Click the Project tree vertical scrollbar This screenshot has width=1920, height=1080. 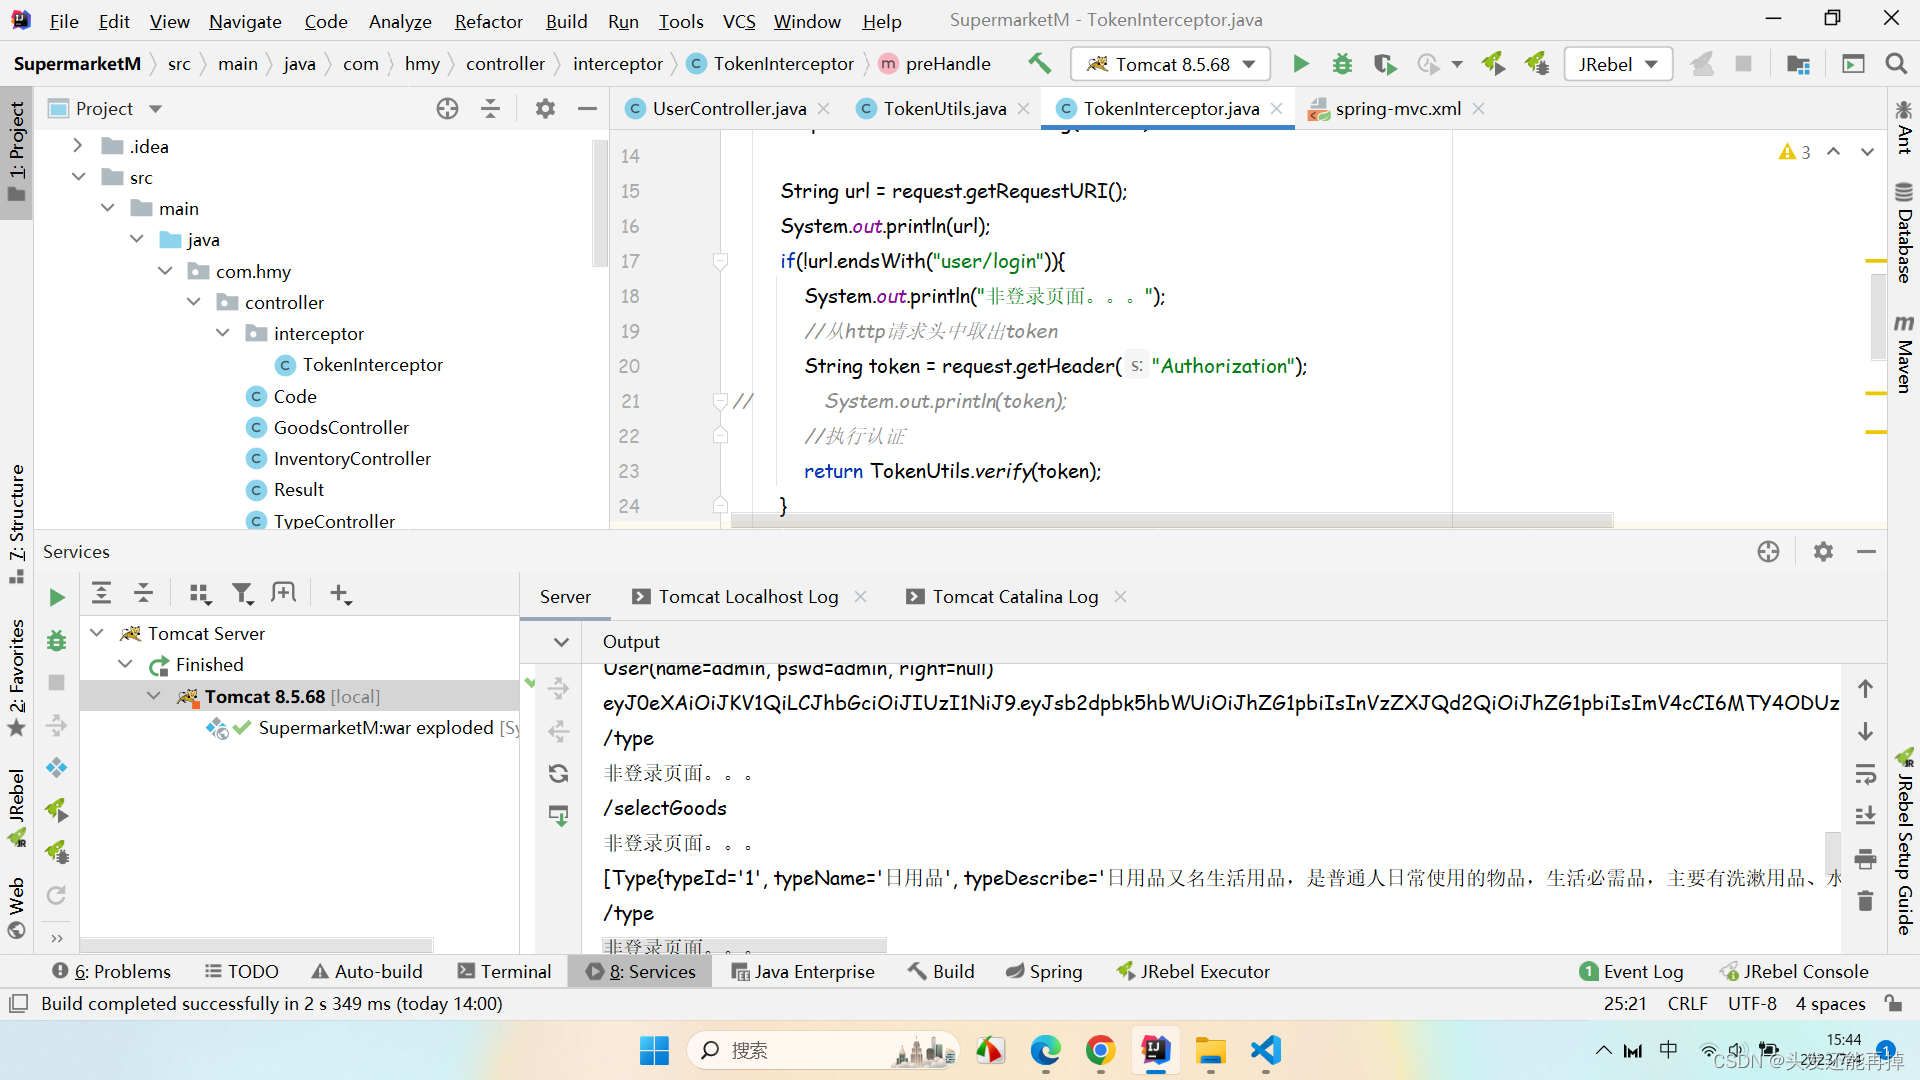600,204
